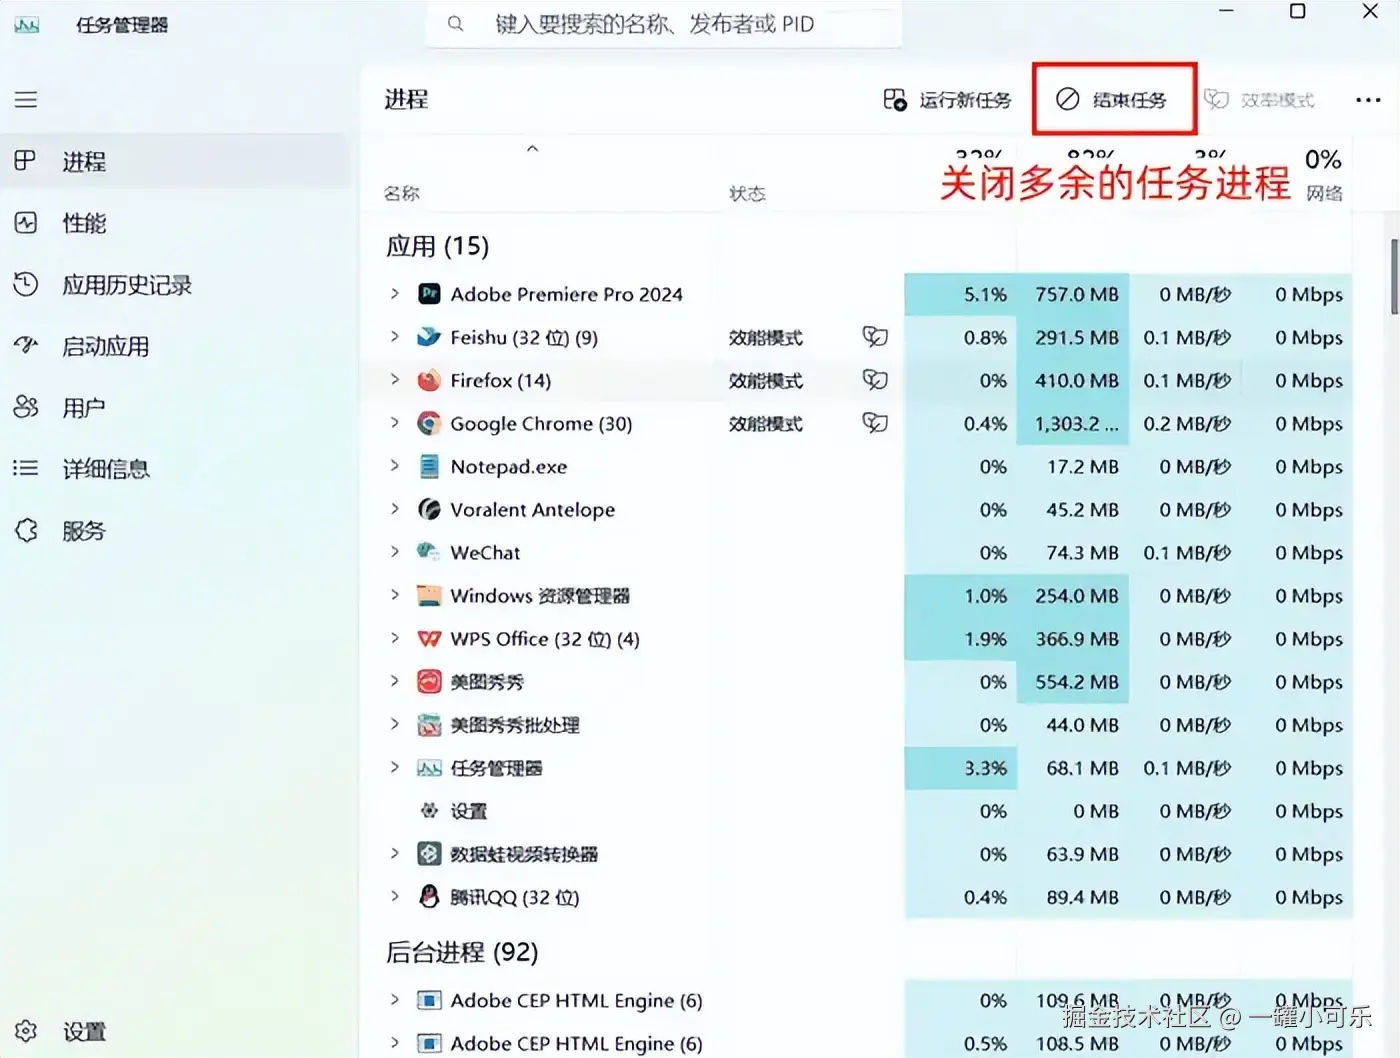This screenshot has width=1400, height=1058.
Task: Open 设置 at bottom of sidebar
Action: 60,1031
